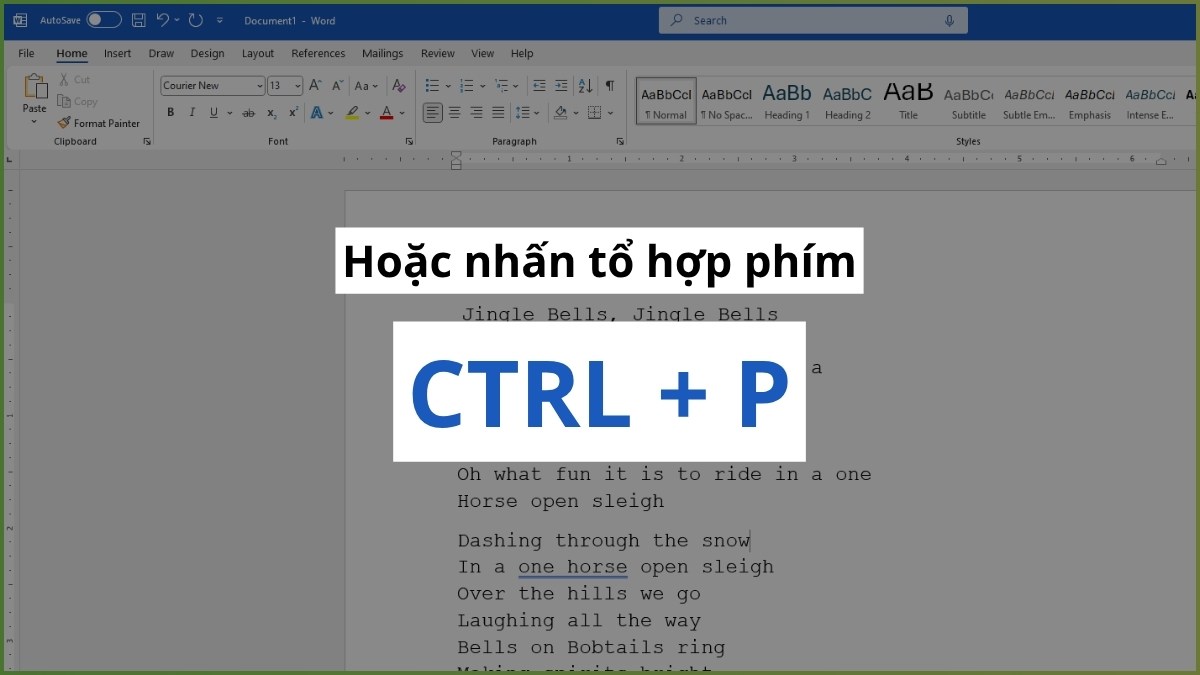Click the Center alignment icon

[x=454, y=112]
